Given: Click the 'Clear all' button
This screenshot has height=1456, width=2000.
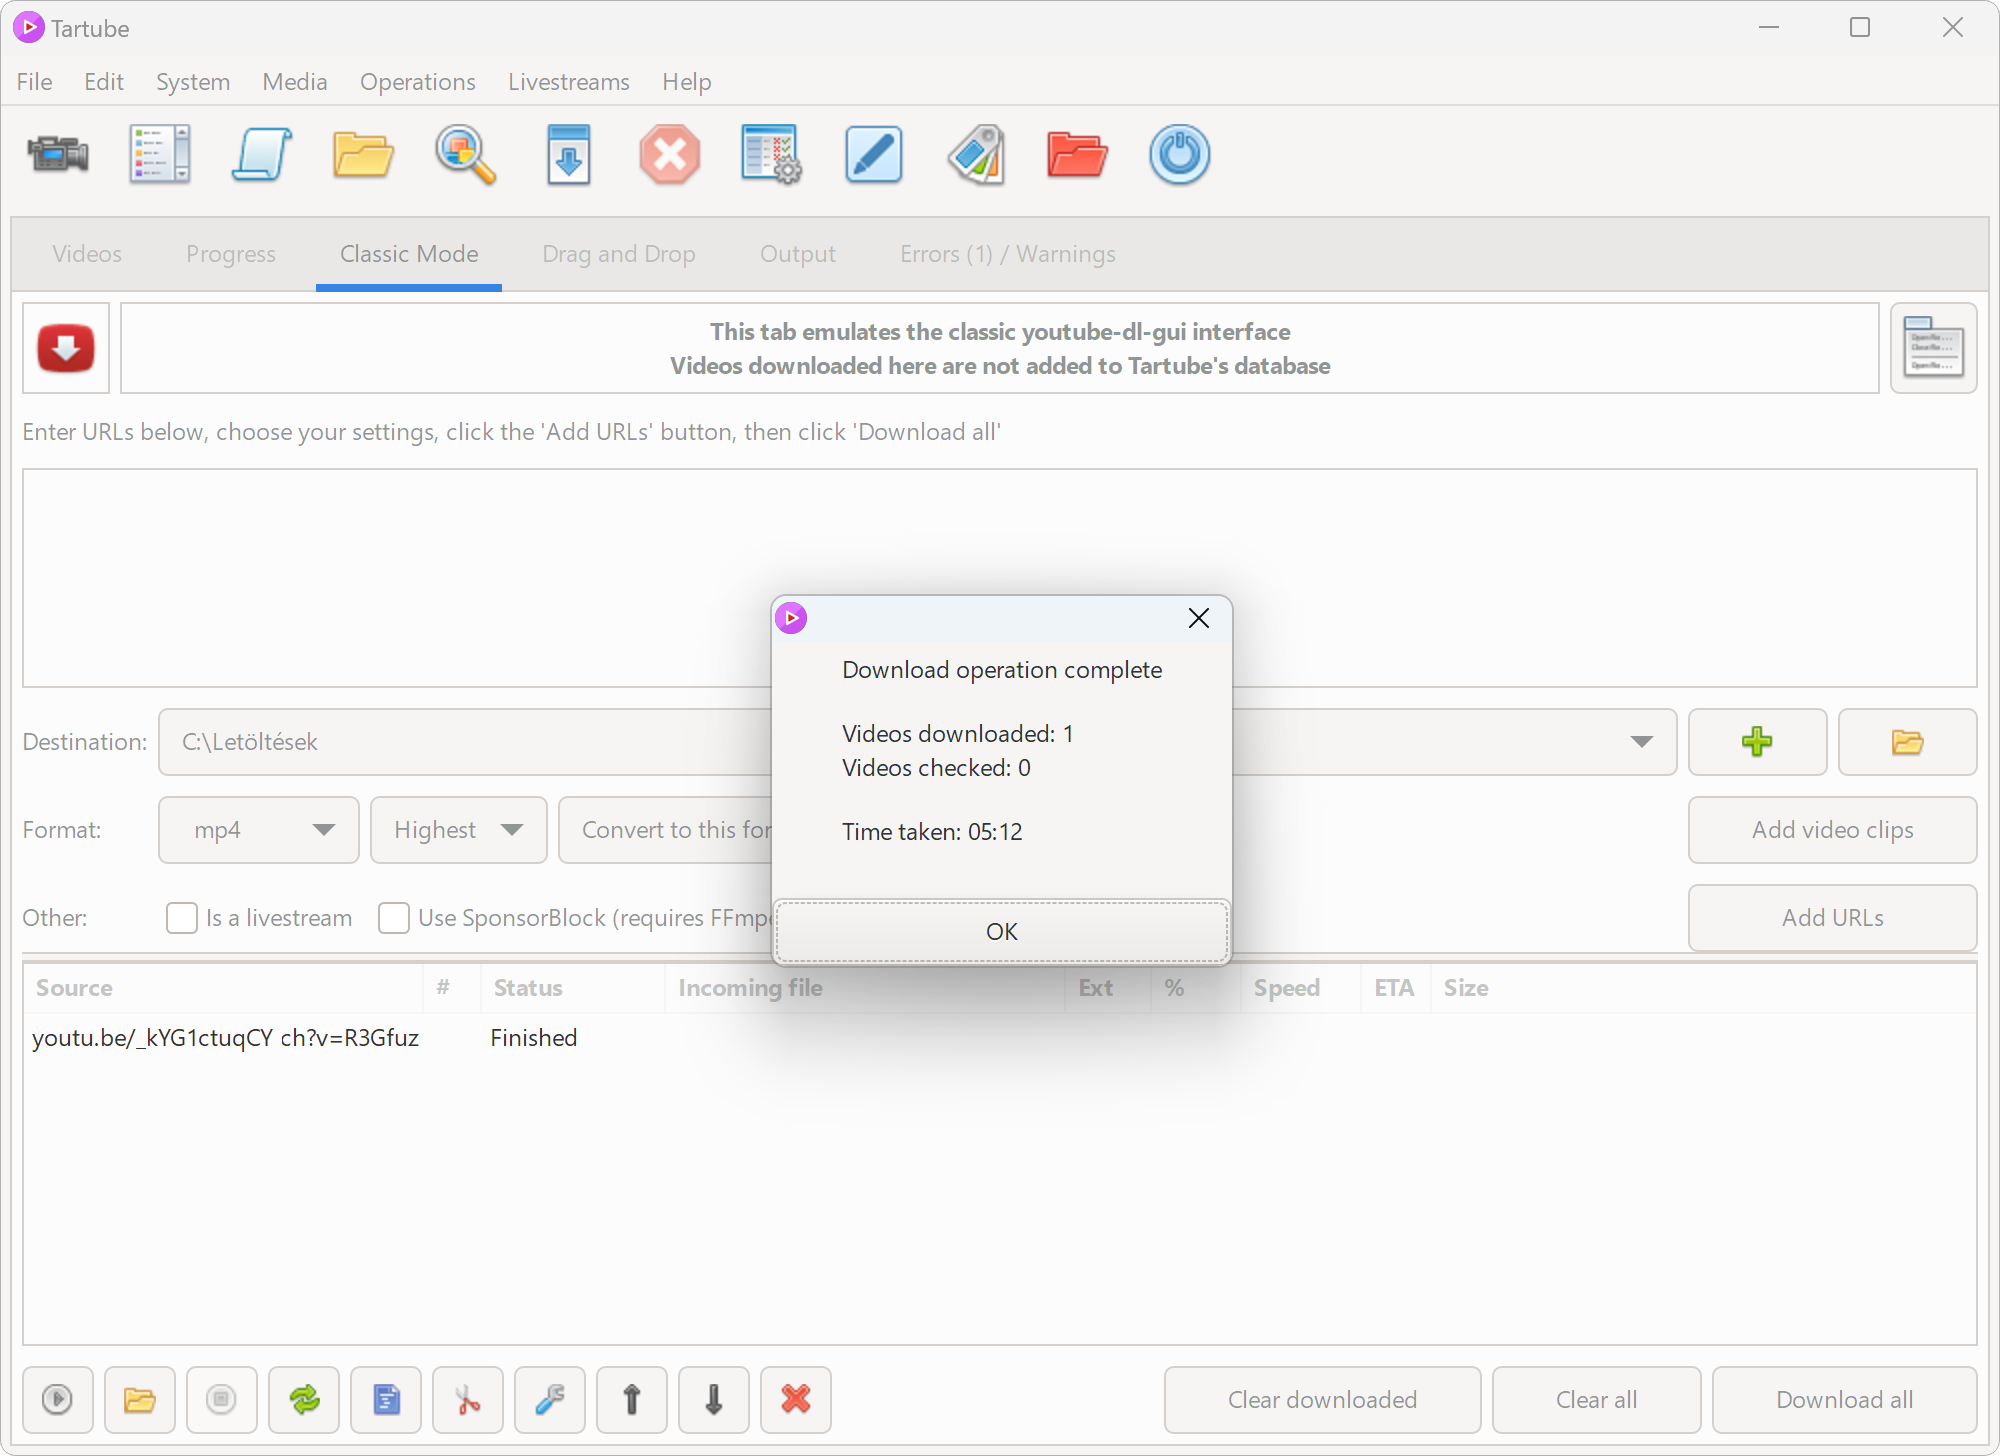Looking at the screenshot, I should pos(1597,1400).
